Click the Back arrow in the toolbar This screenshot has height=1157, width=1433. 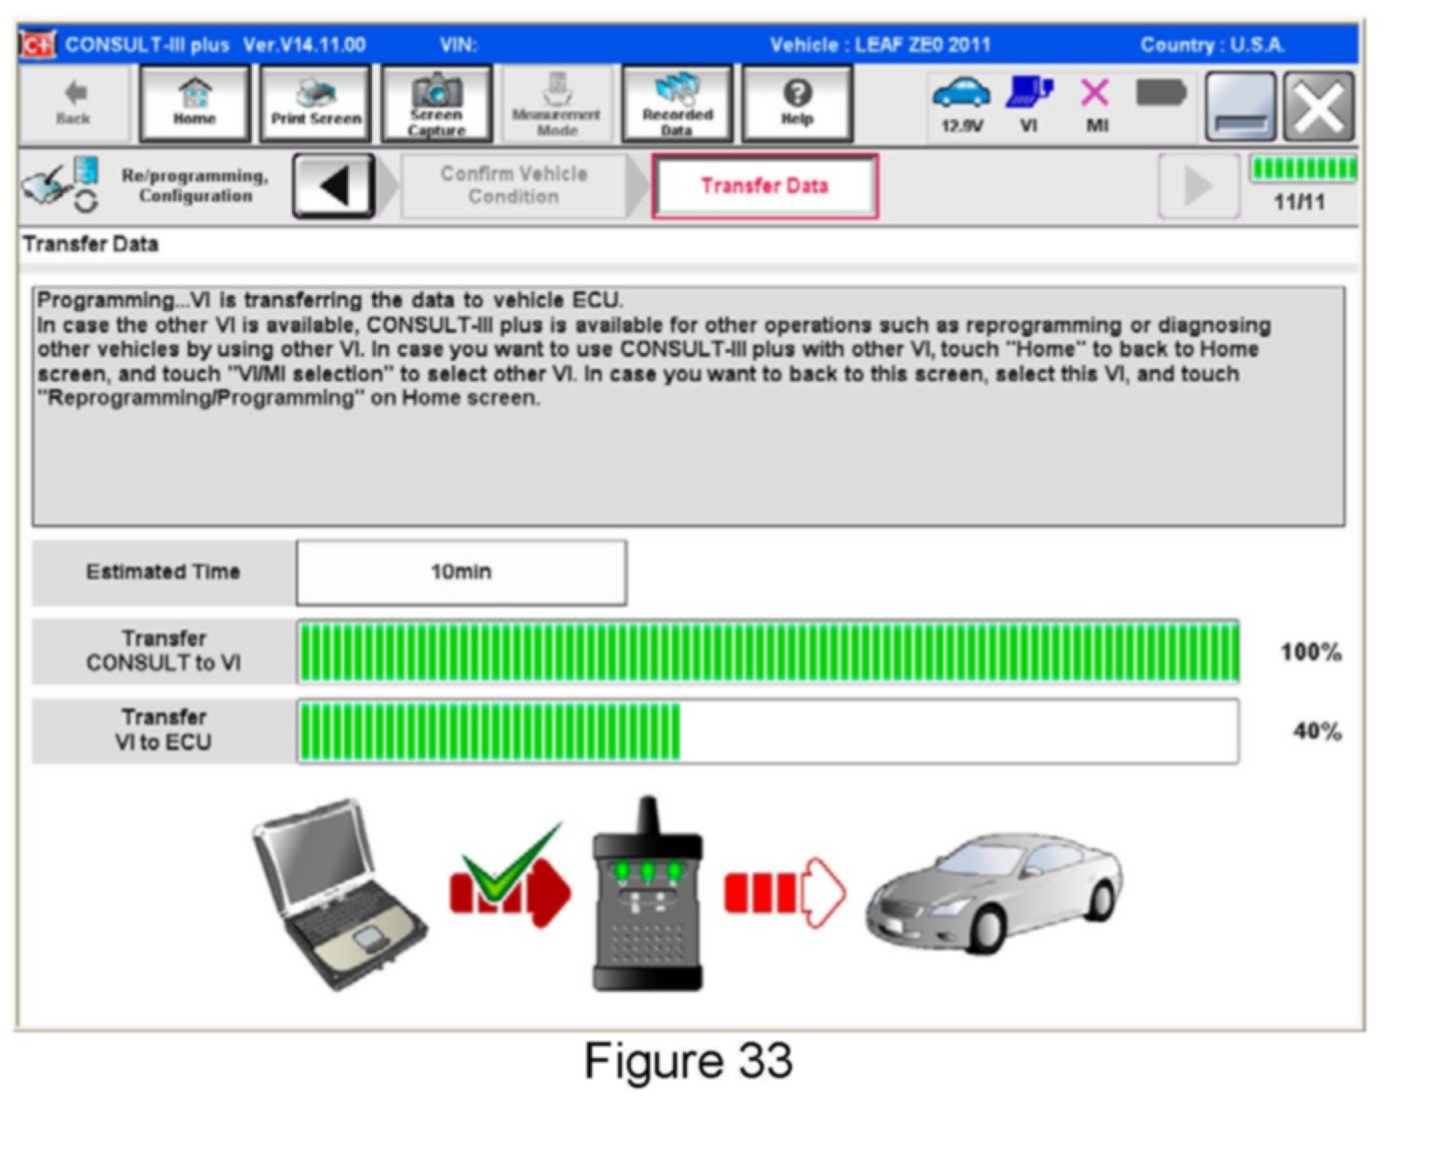(x=73, y=103)
